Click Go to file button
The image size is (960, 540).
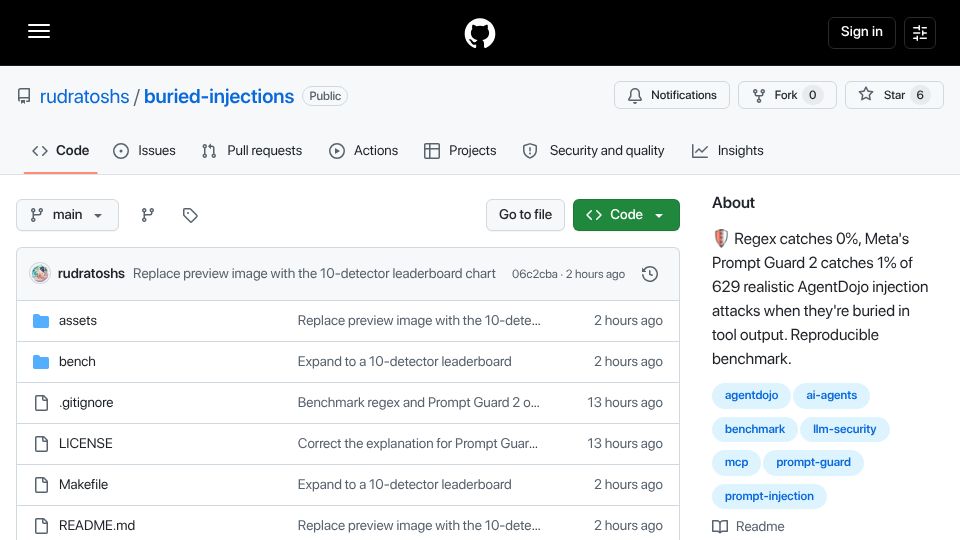525,215
